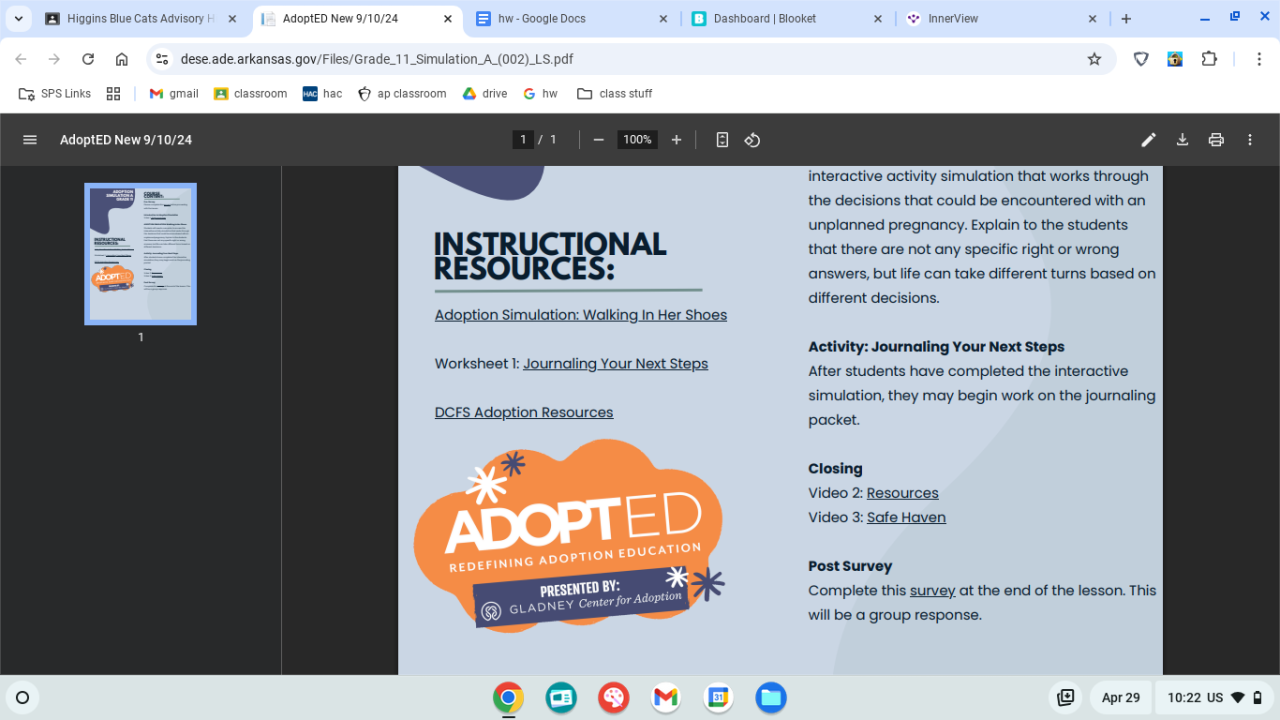The image size is (1280, 720).
Task: Open the Extensions puzzle icon
Action: click(1209, 59)
